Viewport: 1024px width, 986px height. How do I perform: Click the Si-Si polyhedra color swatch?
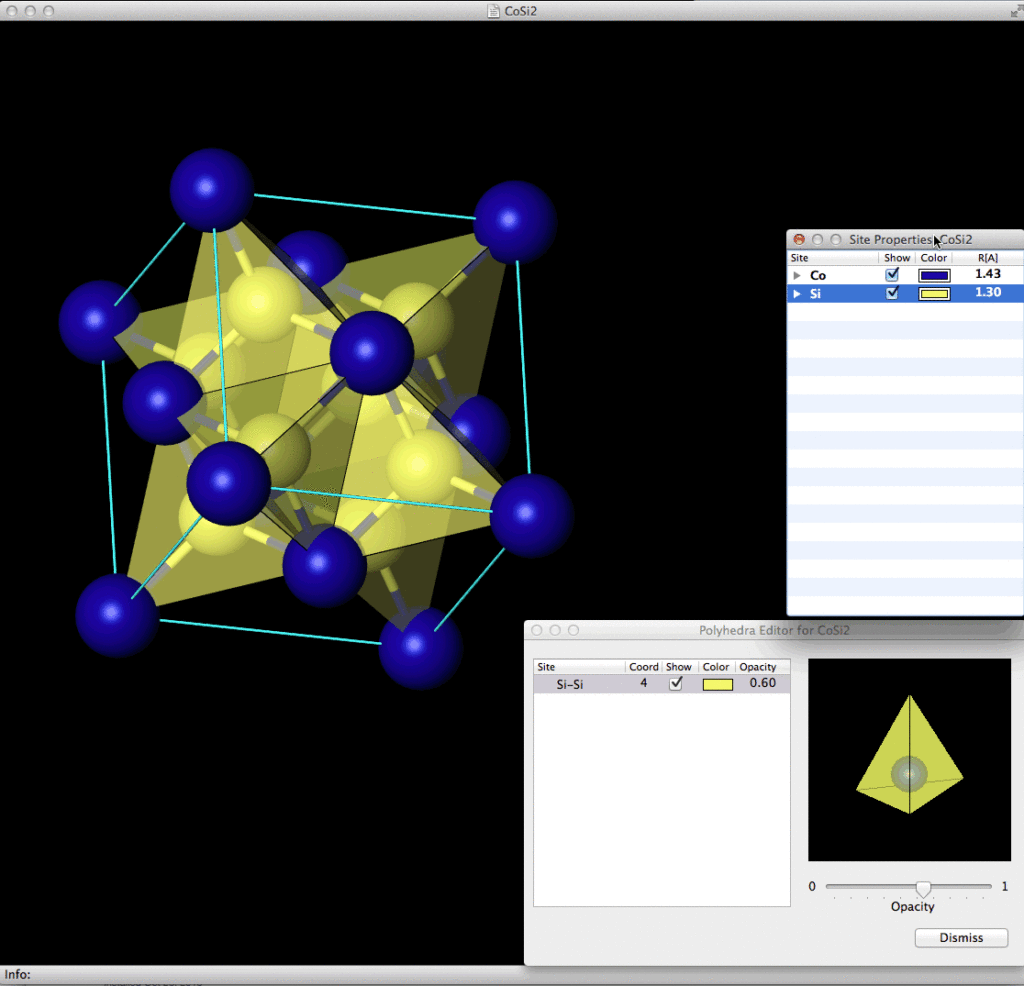pyautogui.click(x=717, y=684)
